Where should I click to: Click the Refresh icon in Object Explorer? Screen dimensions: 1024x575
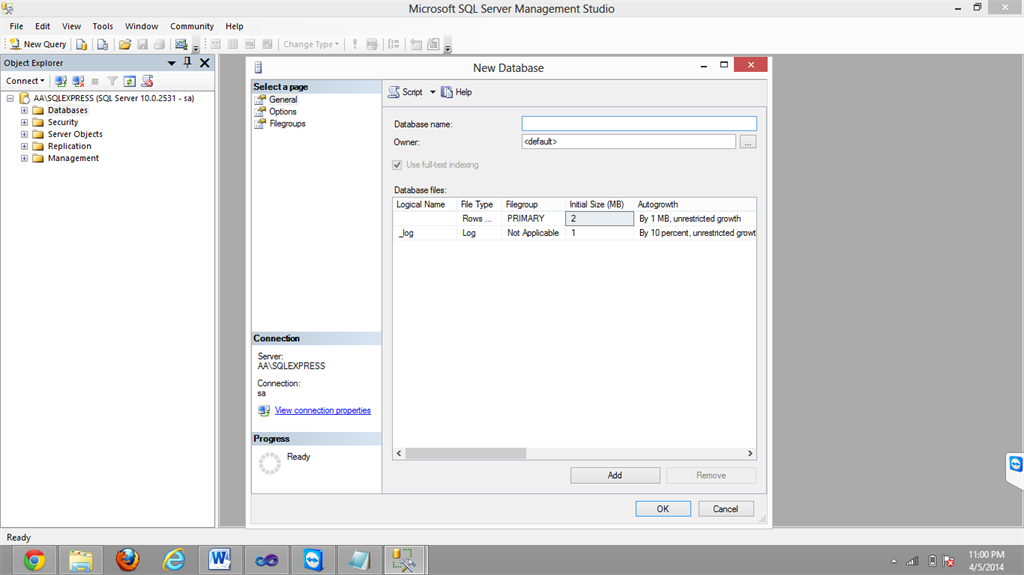click(x=129, y=81)
